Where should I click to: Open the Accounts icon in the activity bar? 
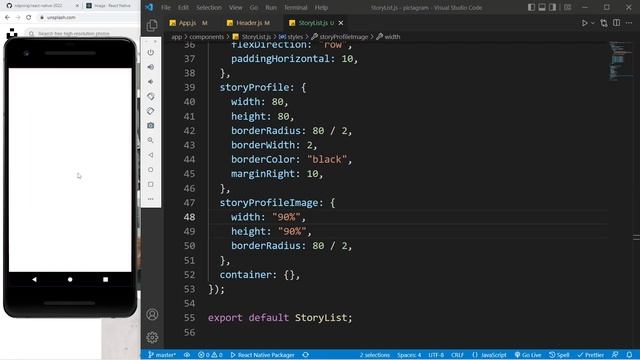point(152,314)
